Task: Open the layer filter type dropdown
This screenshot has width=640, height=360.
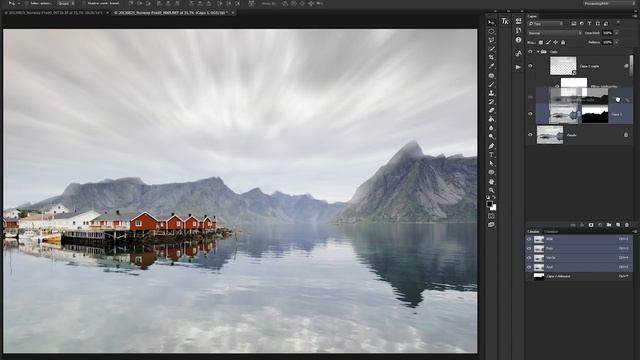Action: click(546, 24)
